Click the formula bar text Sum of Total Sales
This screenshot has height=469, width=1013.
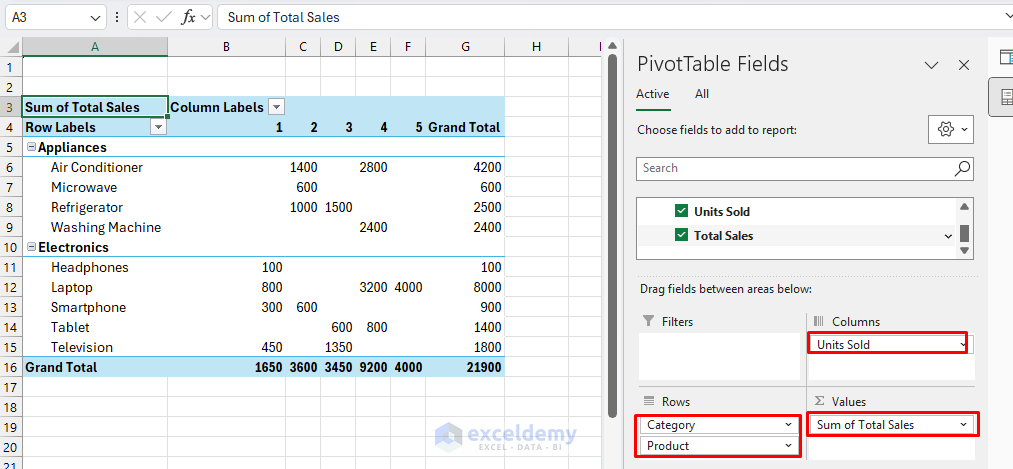pyautogui.click(x=284, y=18)
